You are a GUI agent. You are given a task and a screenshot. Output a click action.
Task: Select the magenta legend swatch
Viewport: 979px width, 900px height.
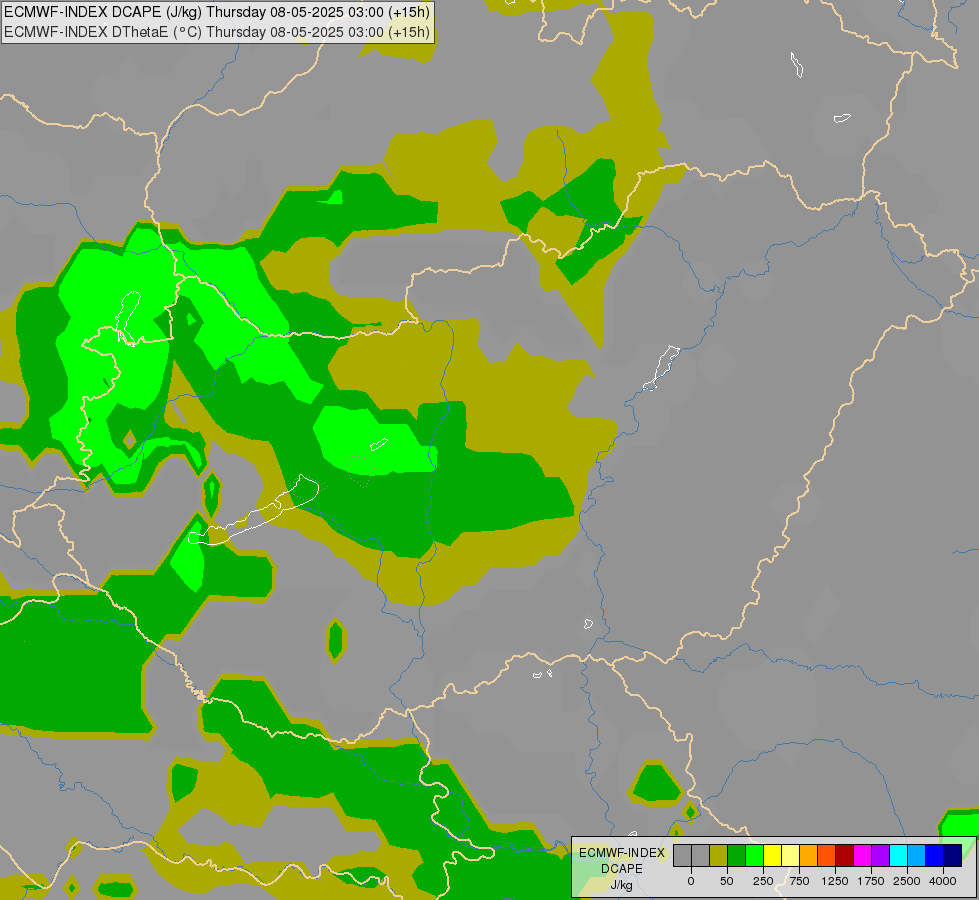(x=862, y=855)
